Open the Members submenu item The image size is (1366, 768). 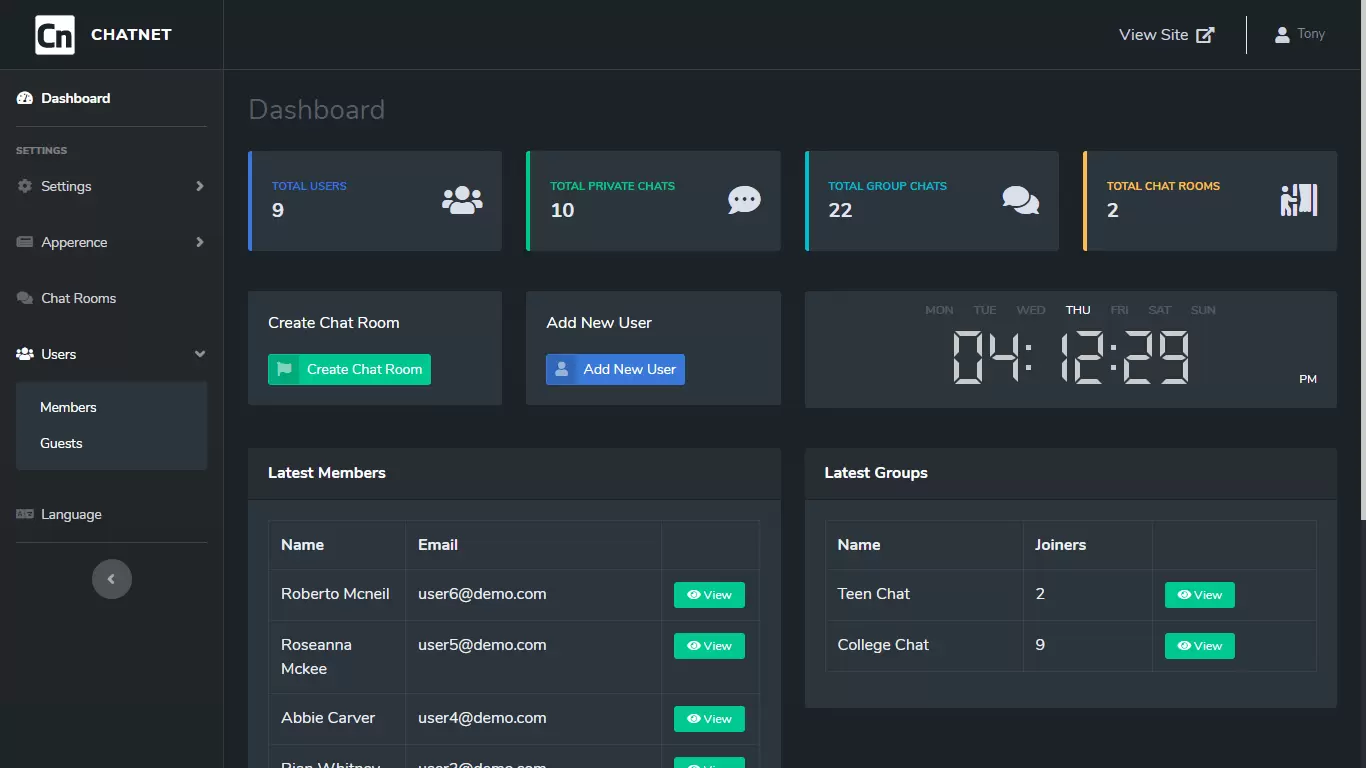(68, 407)
